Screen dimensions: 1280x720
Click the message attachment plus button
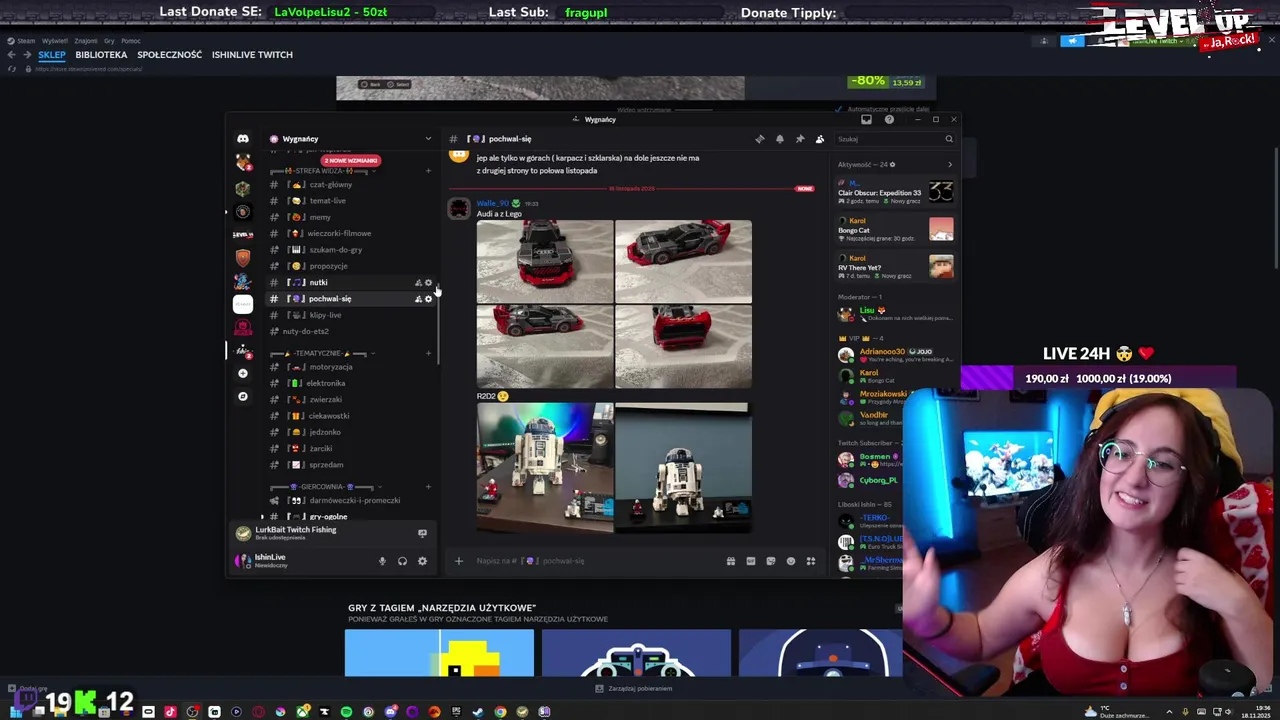459,561
